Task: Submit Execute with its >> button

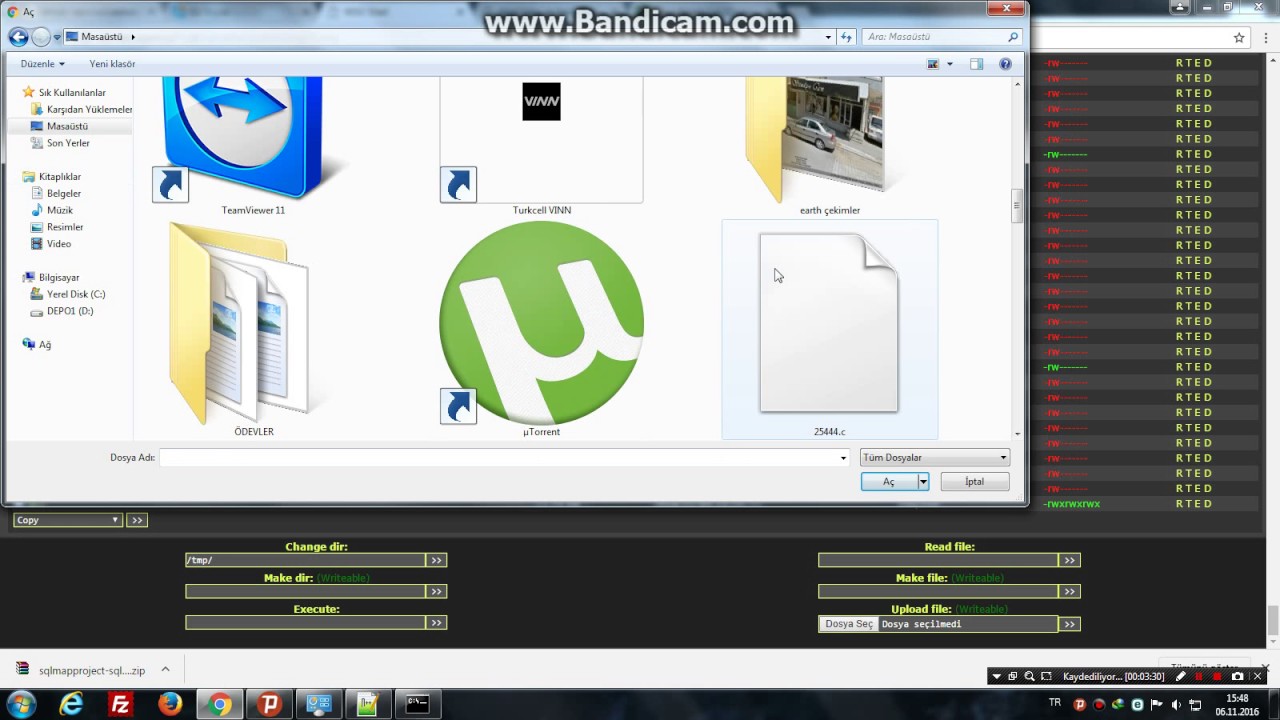Action: click(436, 622)
